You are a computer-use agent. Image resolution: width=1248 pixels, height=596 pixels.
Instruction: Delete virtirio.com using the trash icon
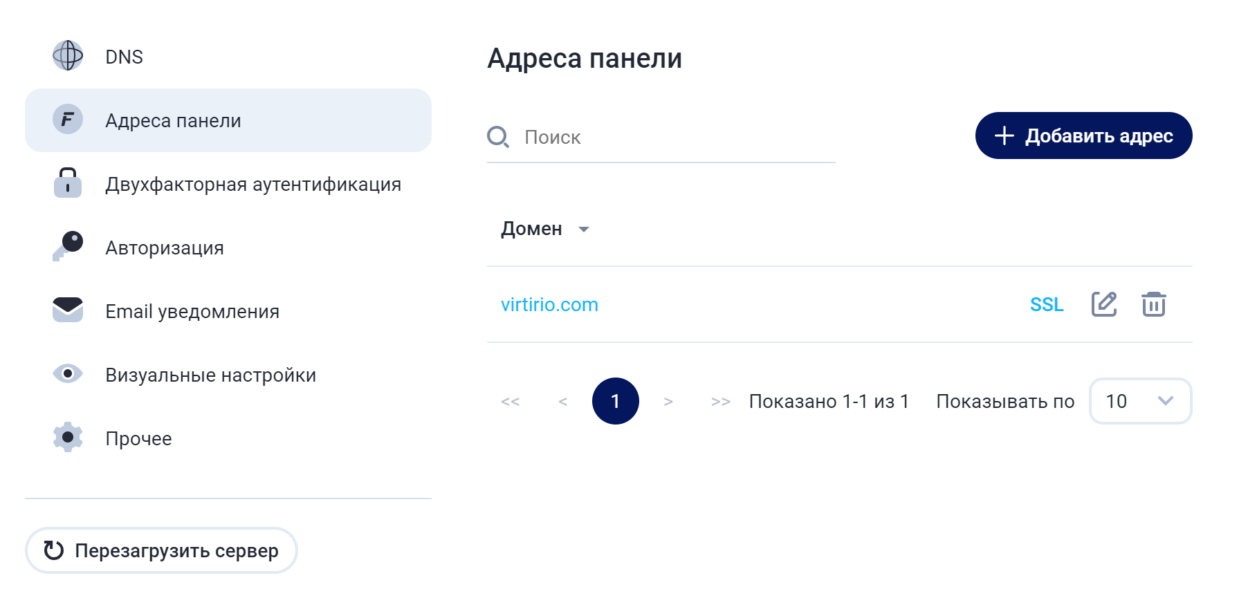(1154, 304)
